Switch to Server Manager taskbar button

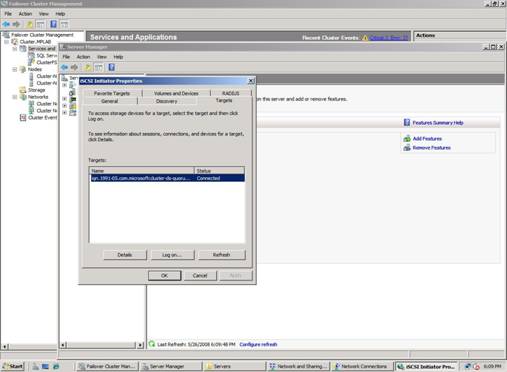(x=171, y=366)
